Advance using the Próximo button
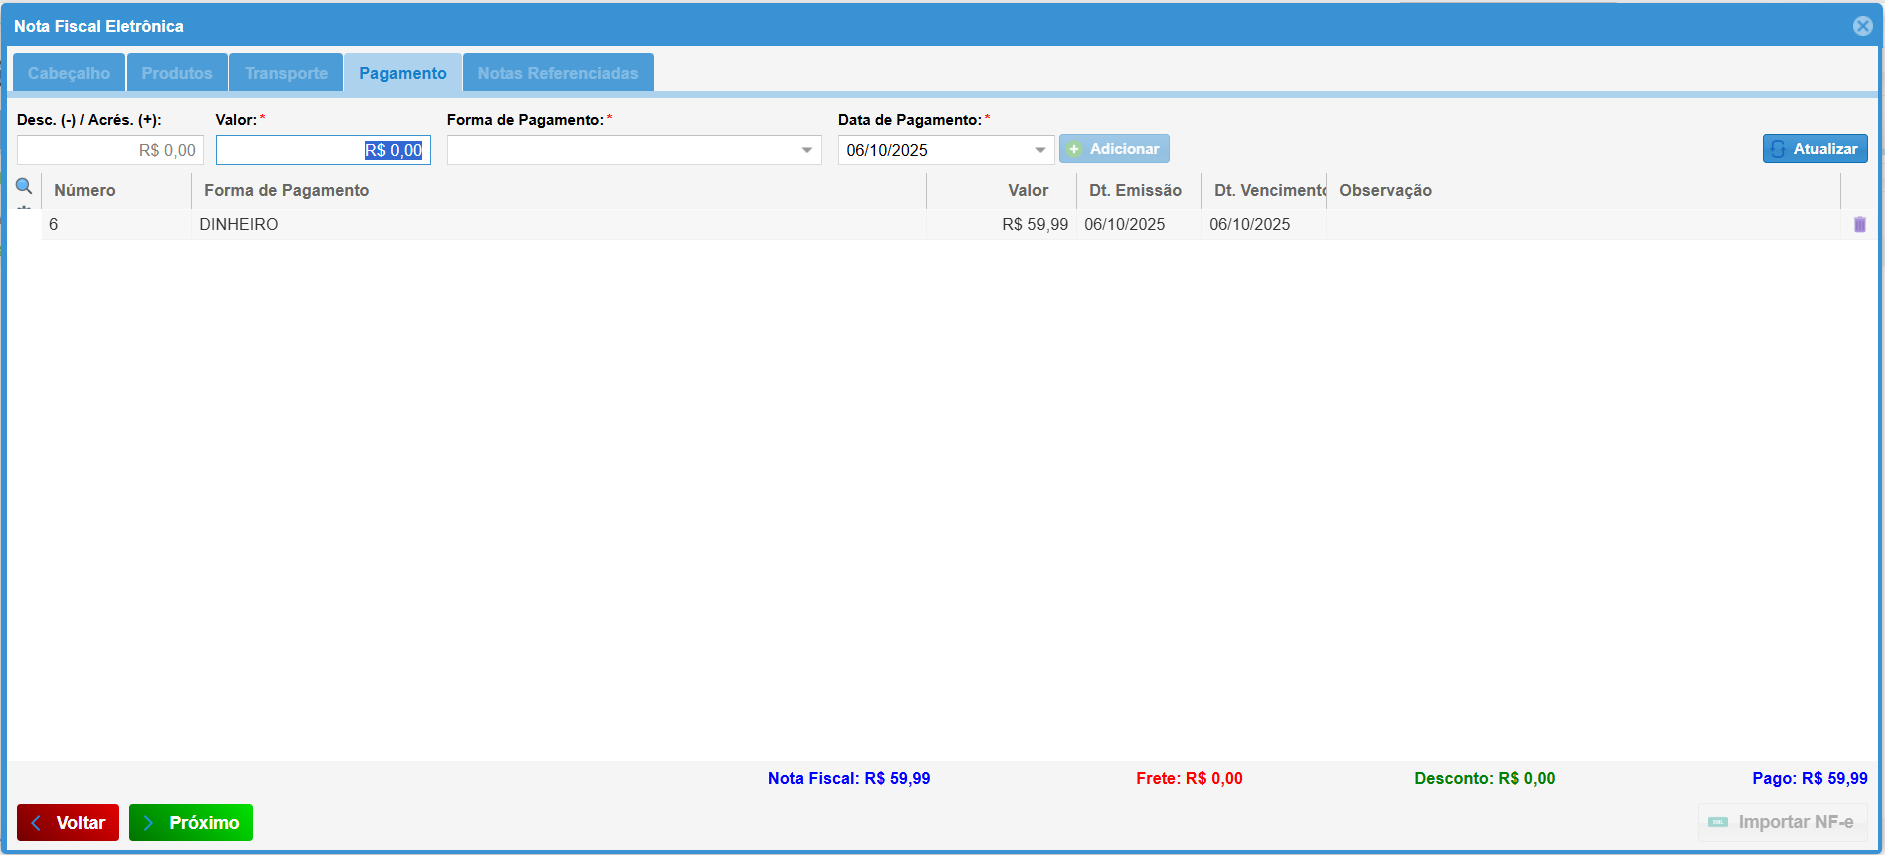Viewport: 1885px width, 855px height. [191, 822]
